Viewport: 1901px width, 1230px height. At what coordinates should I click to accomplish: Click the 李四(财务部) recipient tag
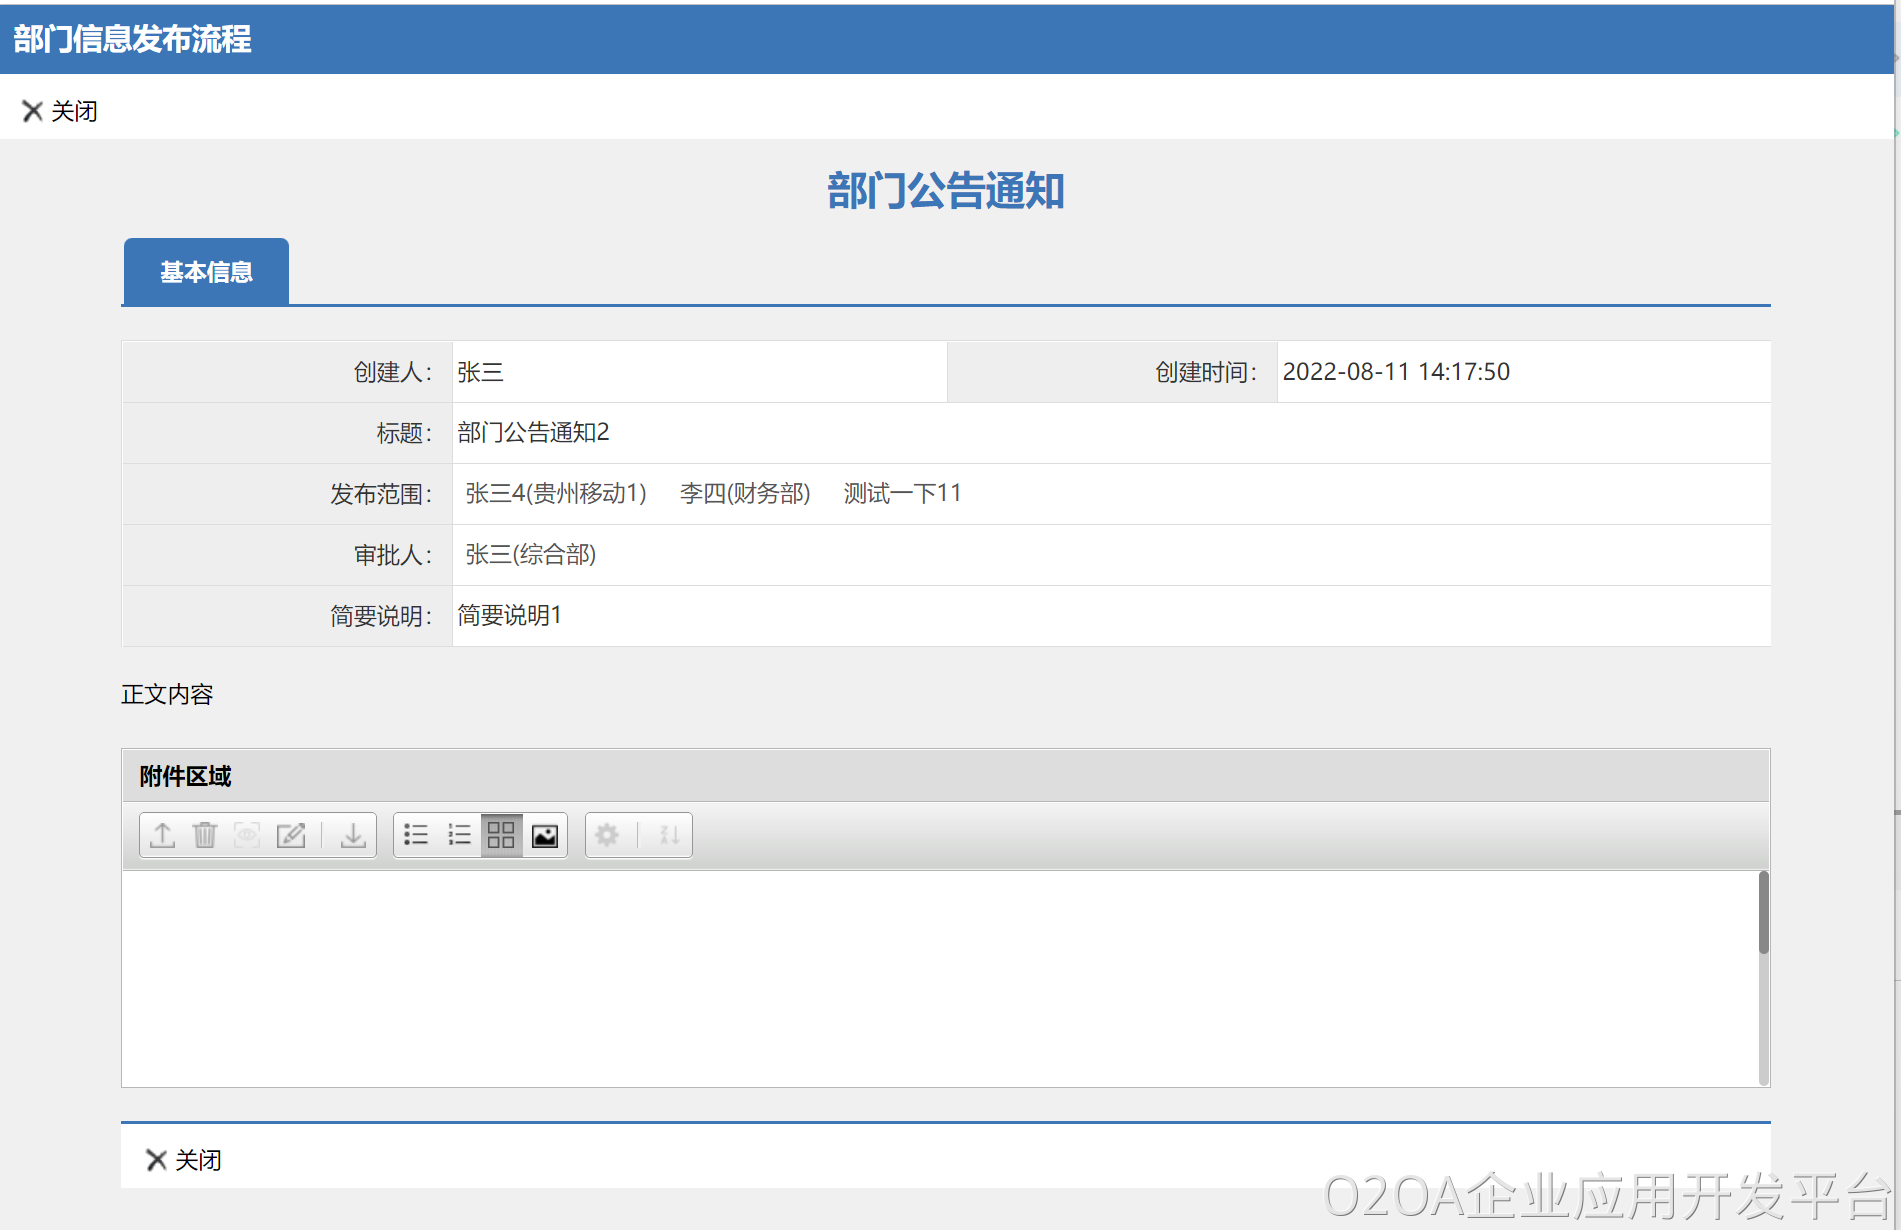tap(745, 494)
